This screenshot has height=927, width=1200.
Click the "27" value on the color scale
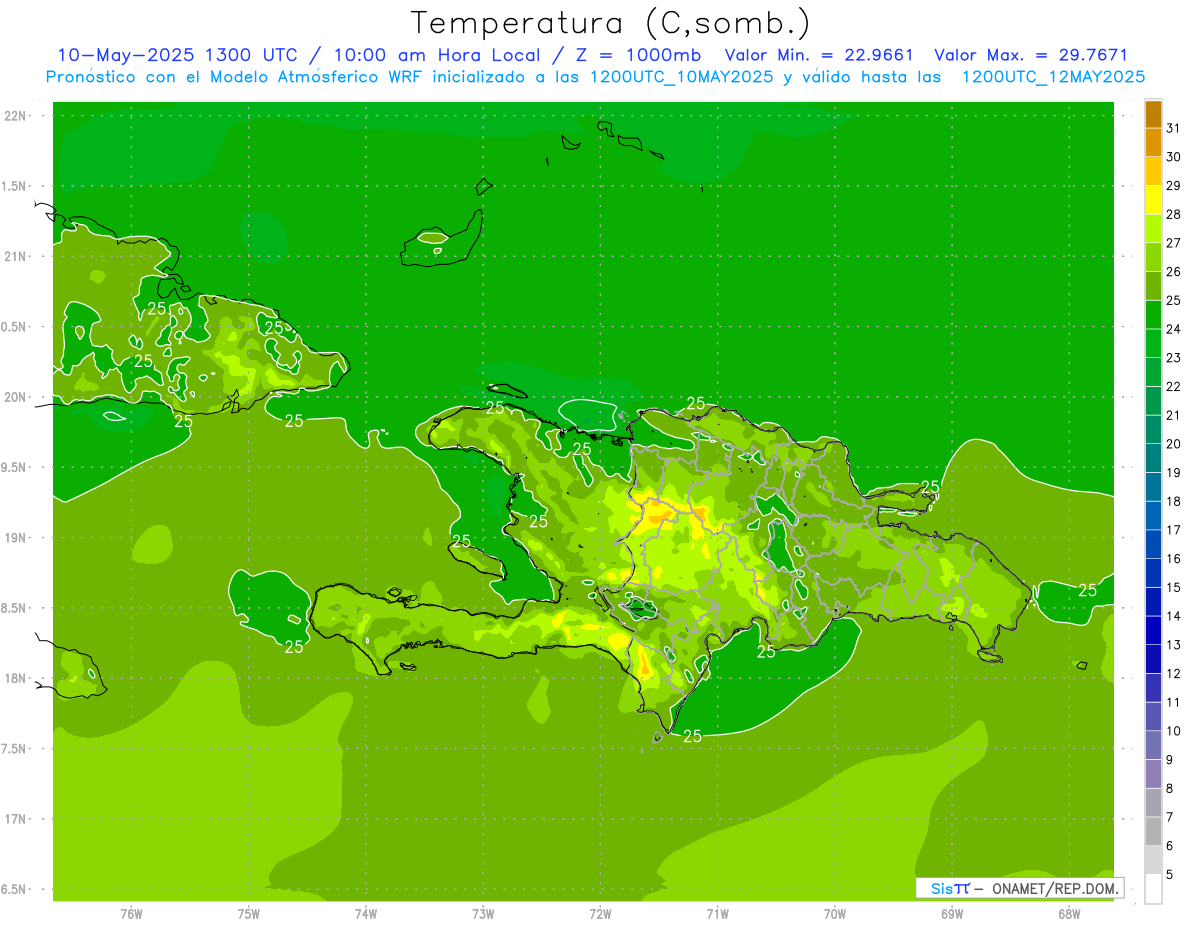tap(1174, 243)
